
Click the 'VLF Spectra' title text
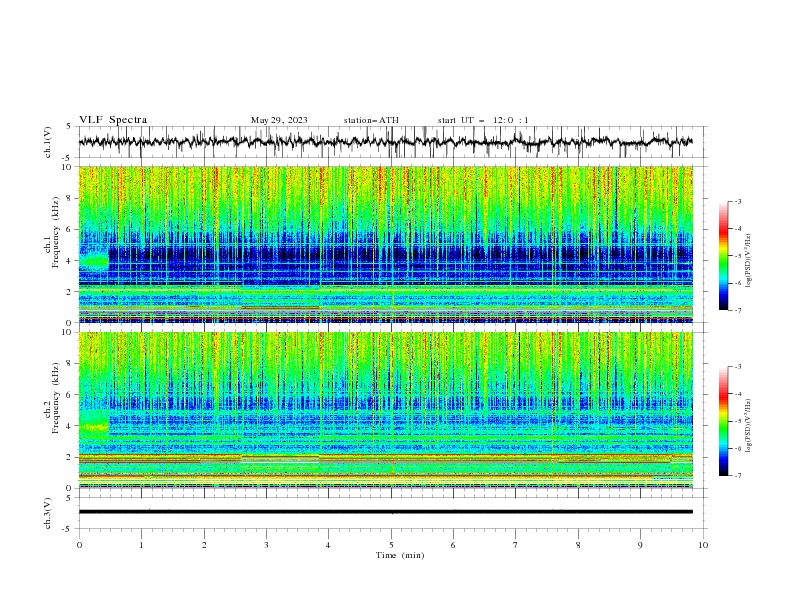113,120
